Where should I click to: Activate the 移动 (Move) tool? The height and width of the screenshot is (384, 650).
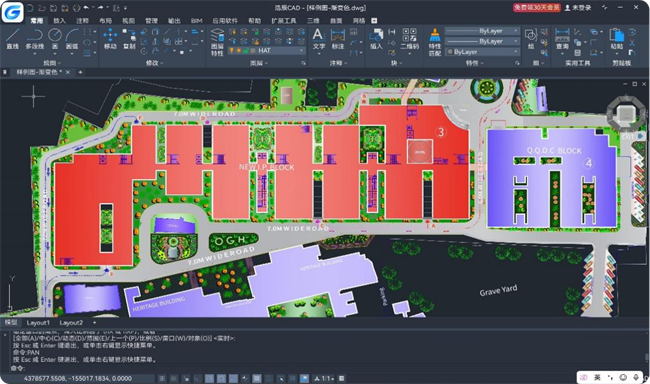click(110, 39)
